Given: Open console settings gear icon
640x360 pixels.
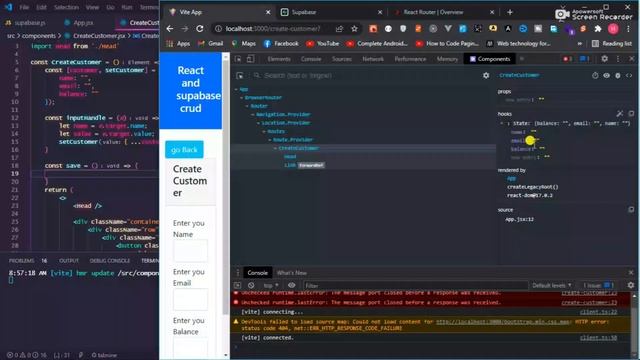Looking at the screenshot, I should [x=631, y=285].
